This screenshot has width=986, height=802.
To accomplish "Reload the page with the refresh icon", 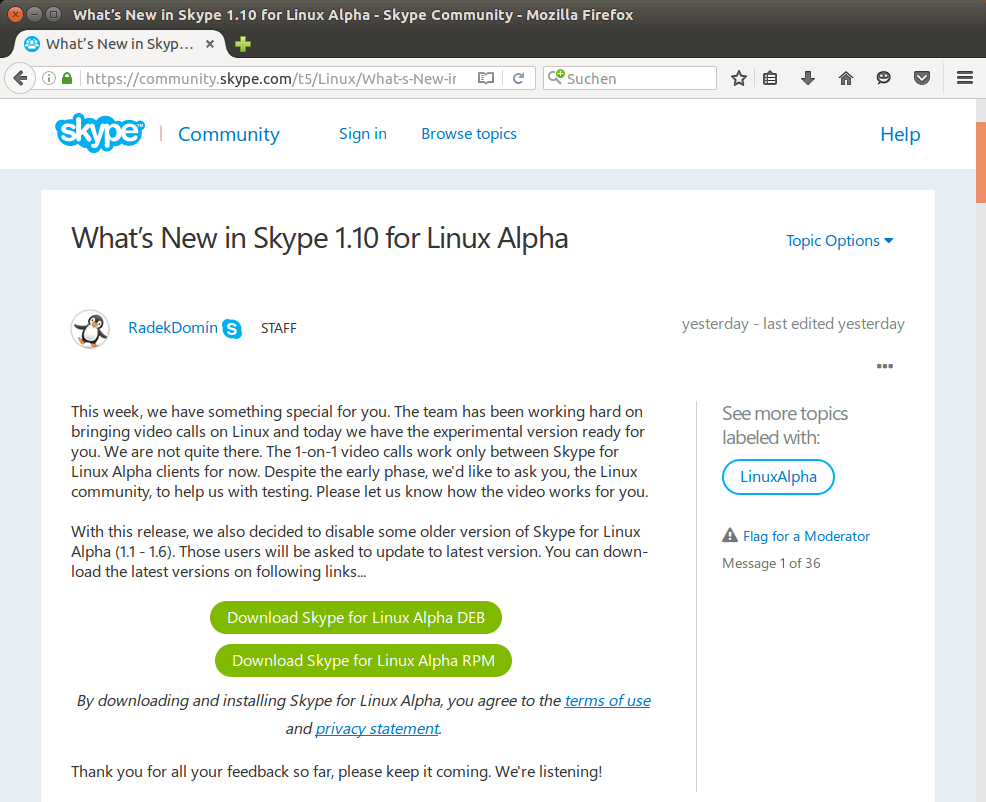I will pos(519,78).
